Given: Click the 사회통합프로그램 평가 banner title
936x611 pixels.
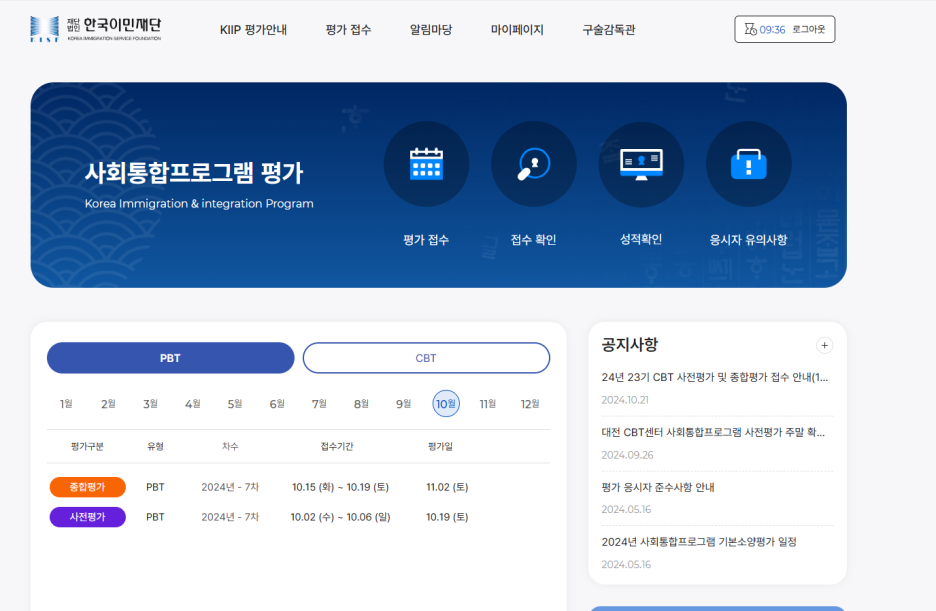Looking at the screenshot, I should point(194,173).
